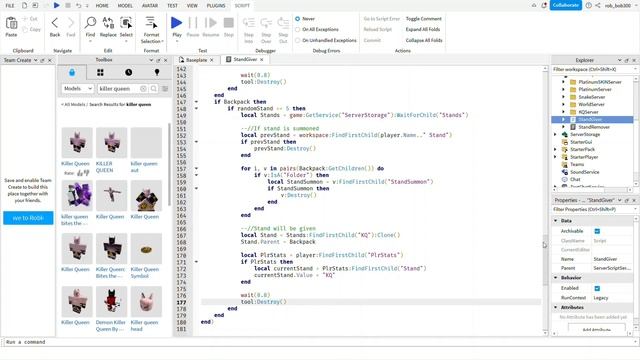
Task: Expand the ServerStorage tree node
Action: click(x=555, y=134)
